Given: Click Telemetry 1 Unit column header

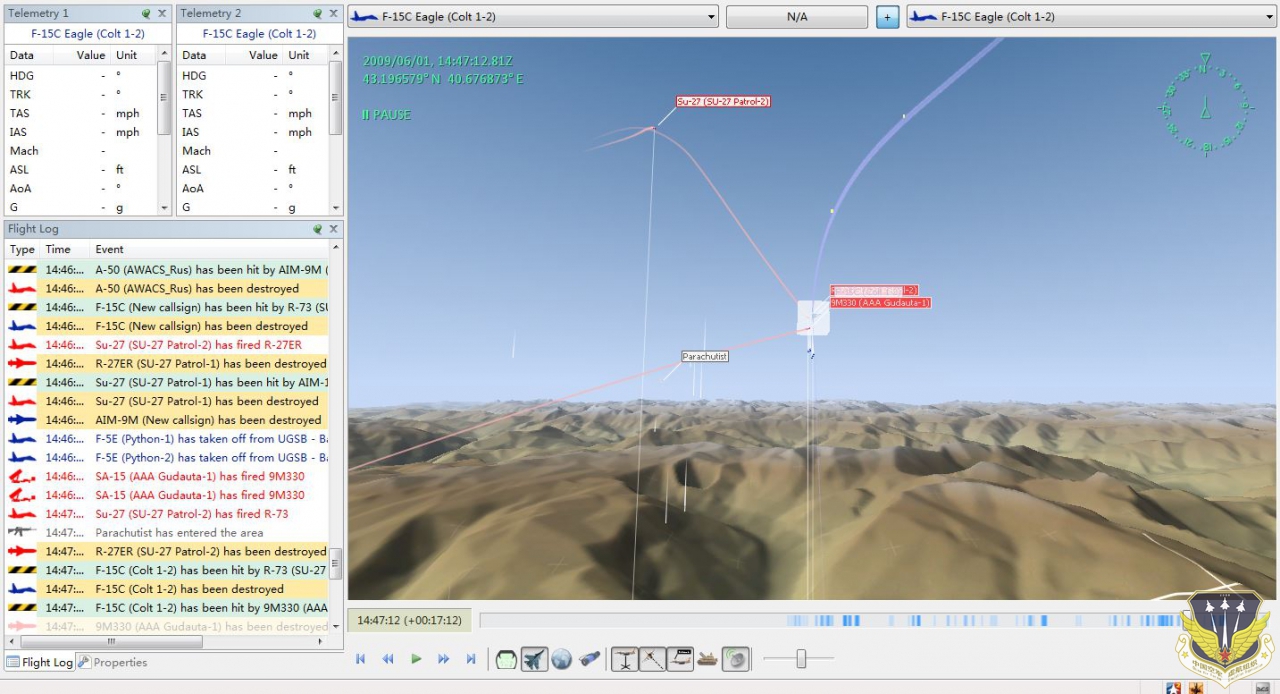Looking at the screenshot, I should [133, 55].
